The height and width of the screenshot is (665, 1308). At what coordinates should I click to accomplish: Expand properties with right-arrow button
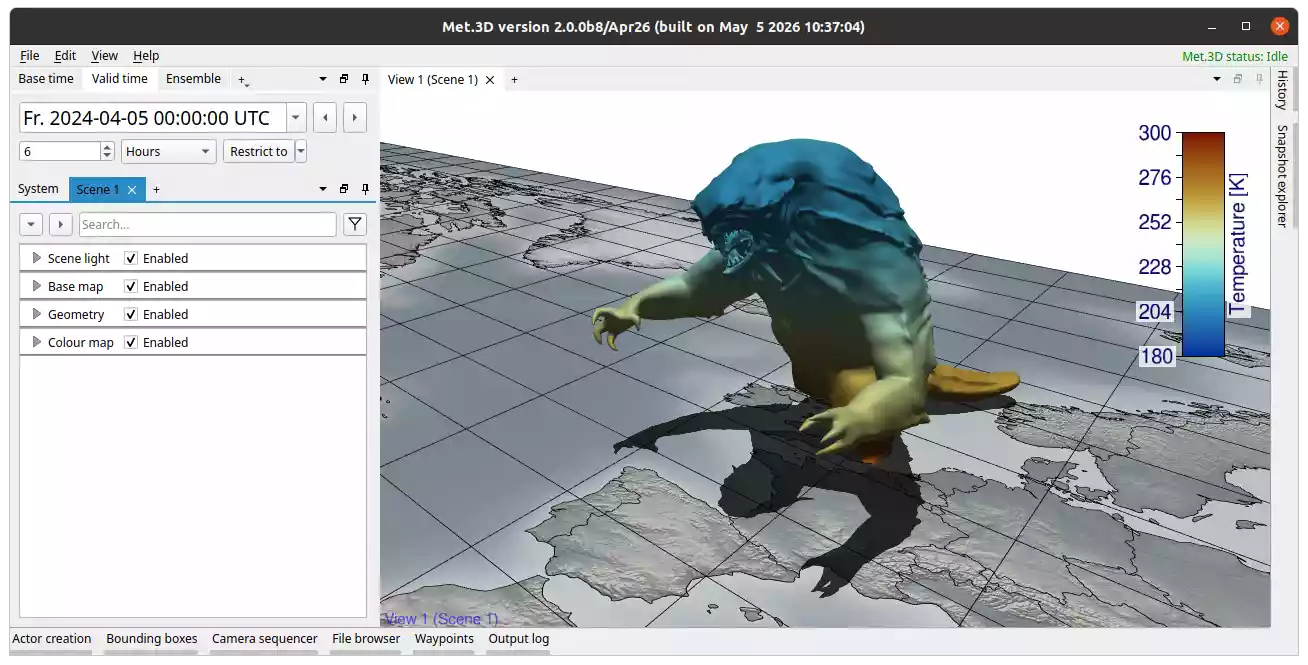click(x=61, y=225)
